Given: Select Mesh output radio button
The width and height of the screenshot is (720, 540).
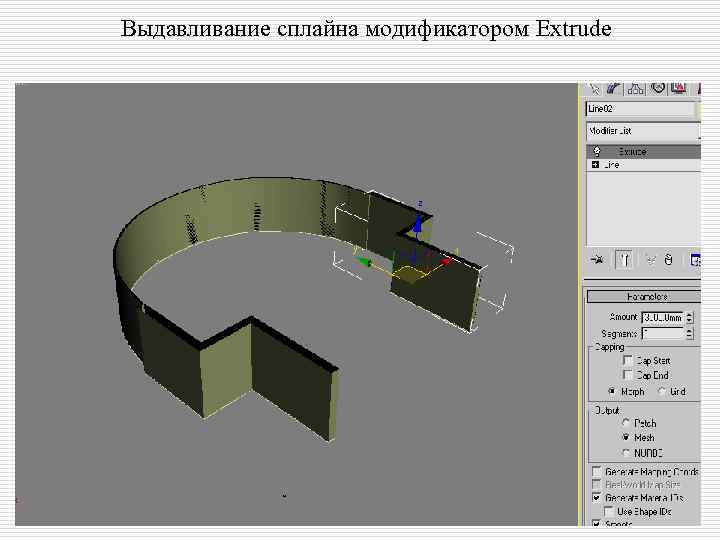Looking at the screenshot, I should pos(626,437).
